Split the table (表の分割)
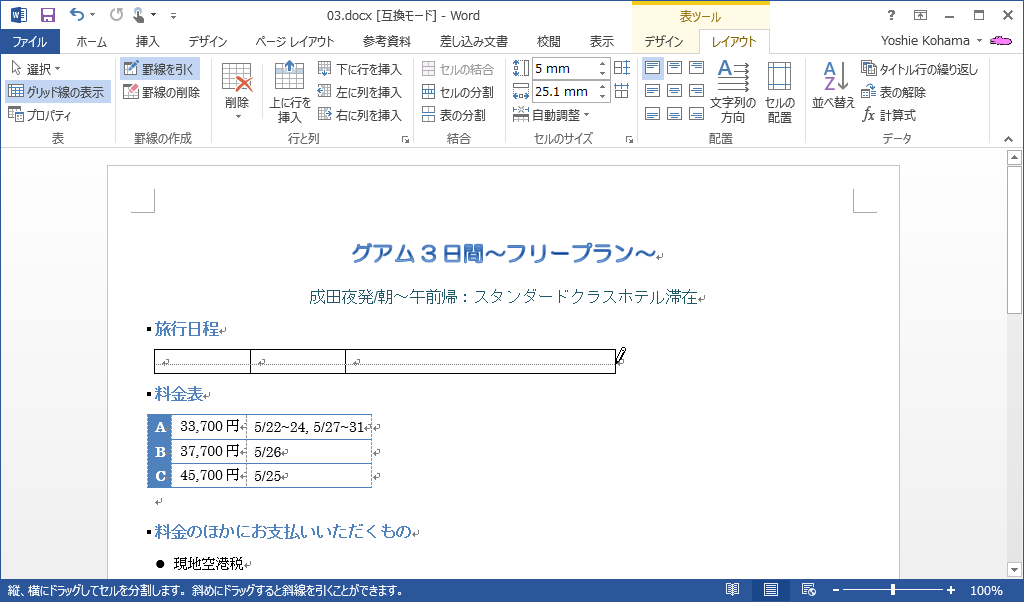Viewport: 1024px width, 602px height. coord(454,115)
